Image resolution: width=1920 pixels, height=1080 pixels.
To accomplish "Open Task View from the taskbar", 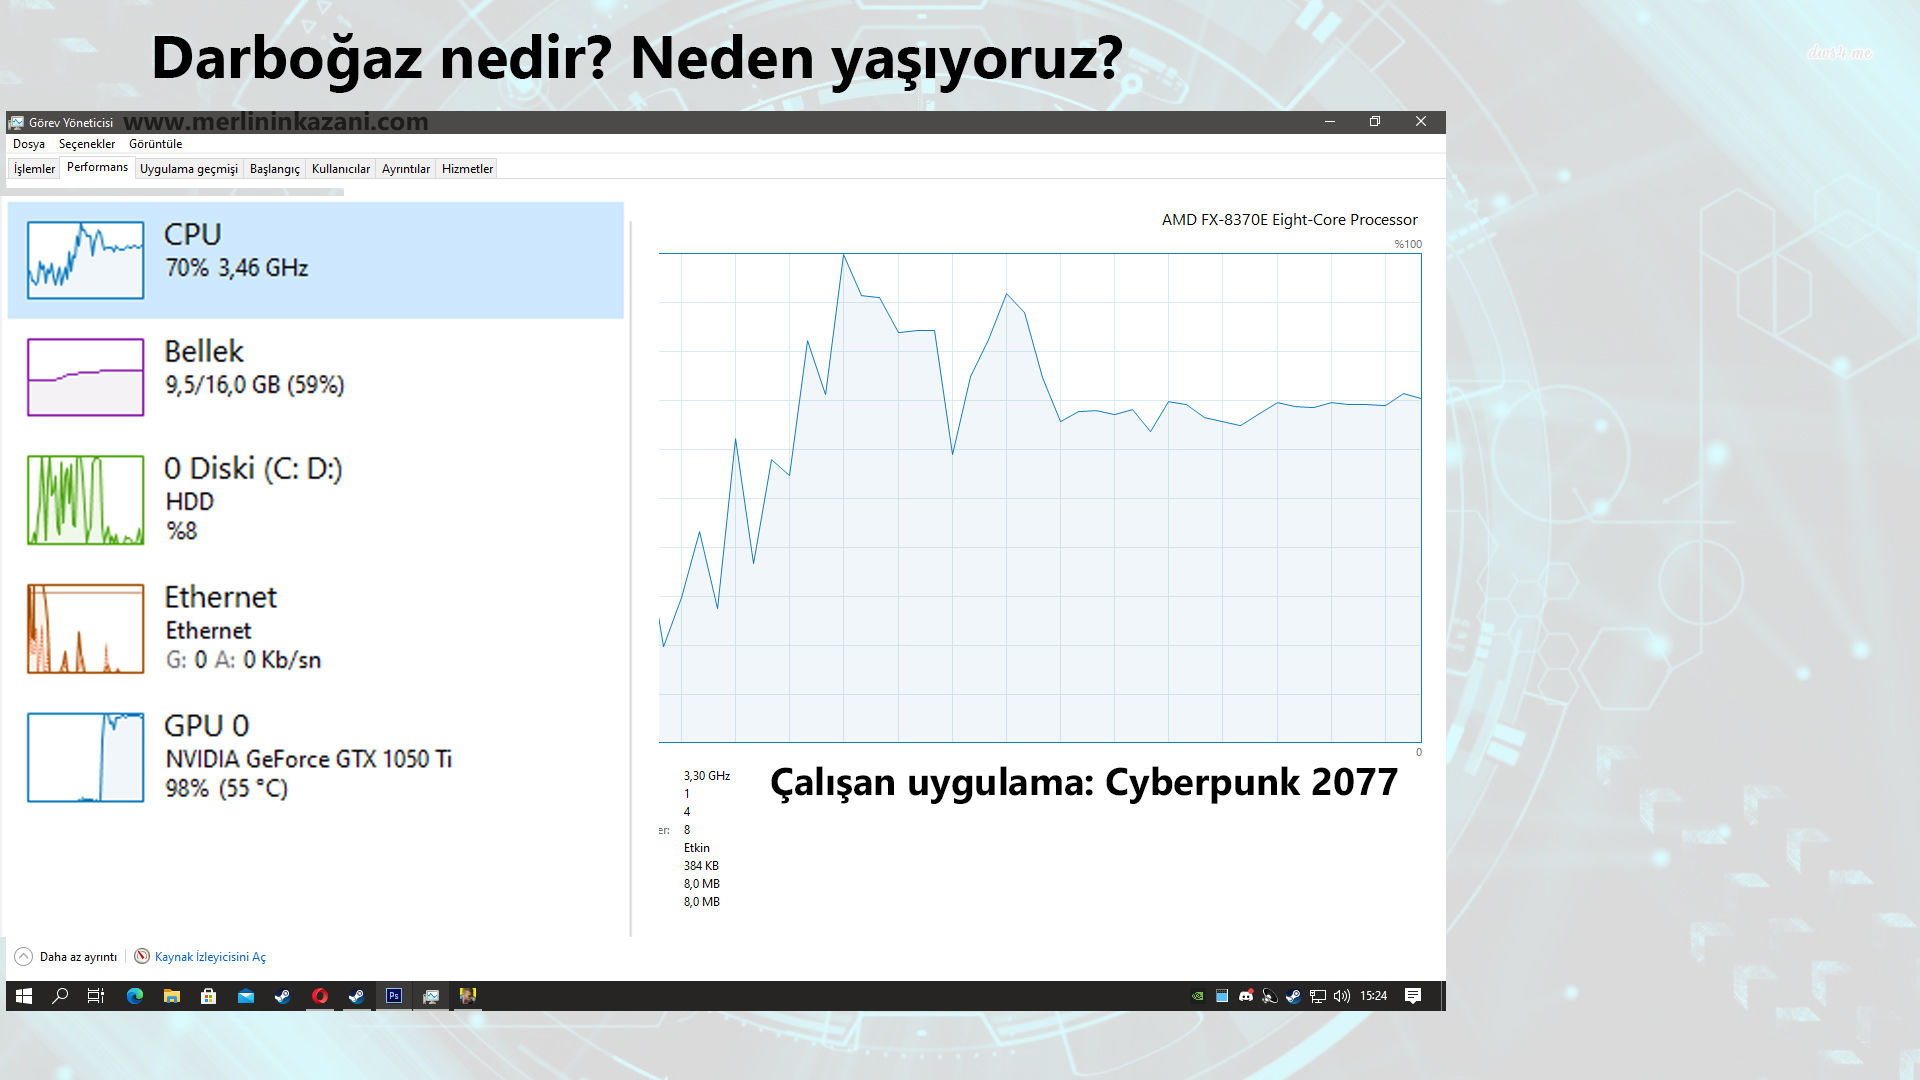I will [96, 996].
